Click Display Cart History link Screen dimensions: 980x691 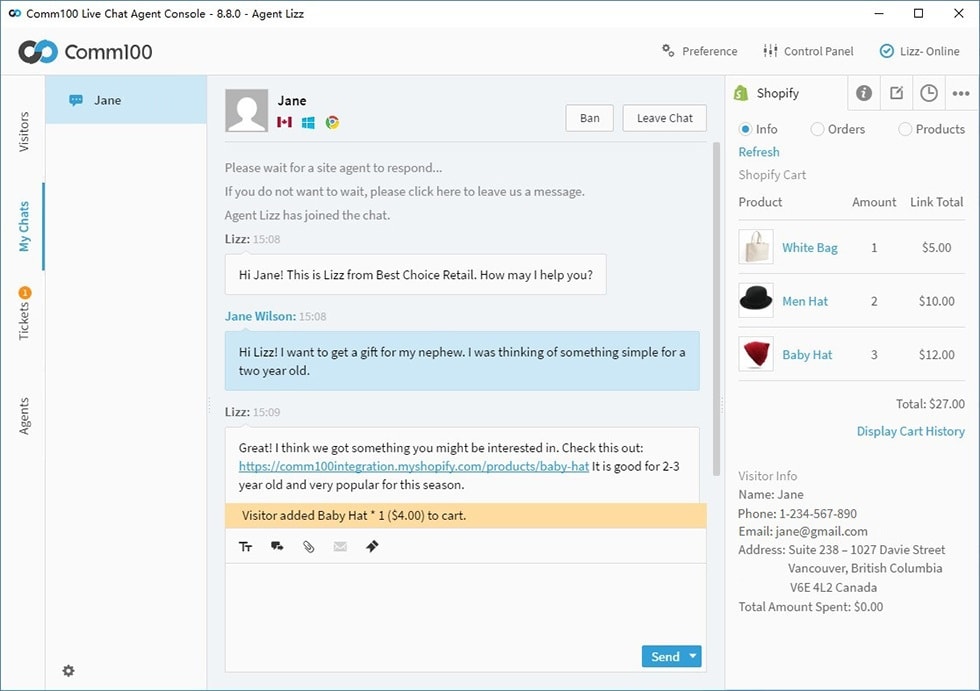click(x=911, y=431)
